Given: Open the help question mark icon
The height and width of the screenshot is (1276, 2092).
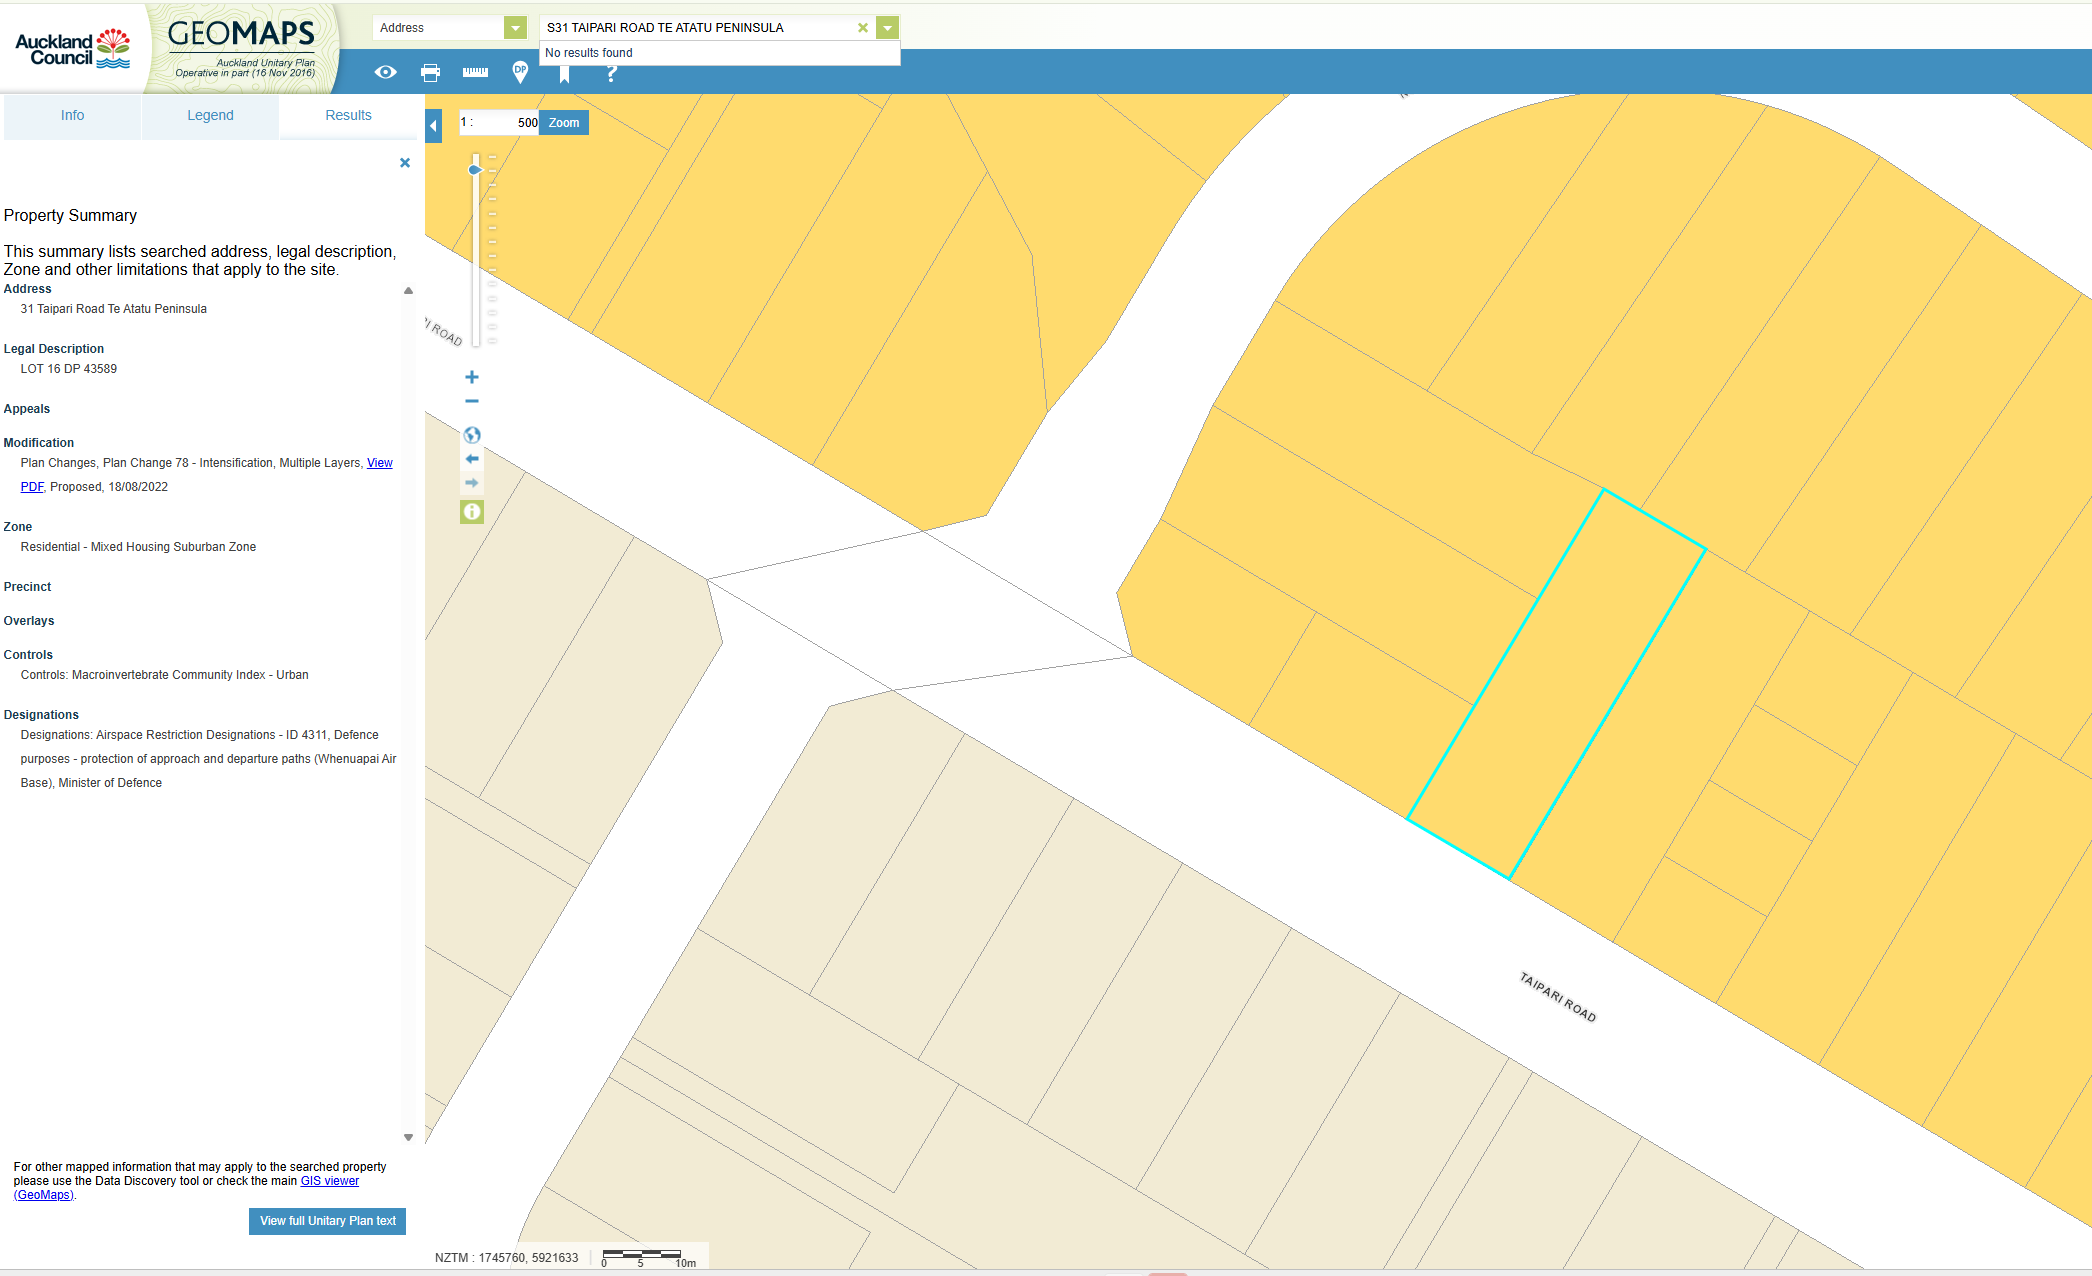Looking at the screenshot, I should [x=611, y=73].
